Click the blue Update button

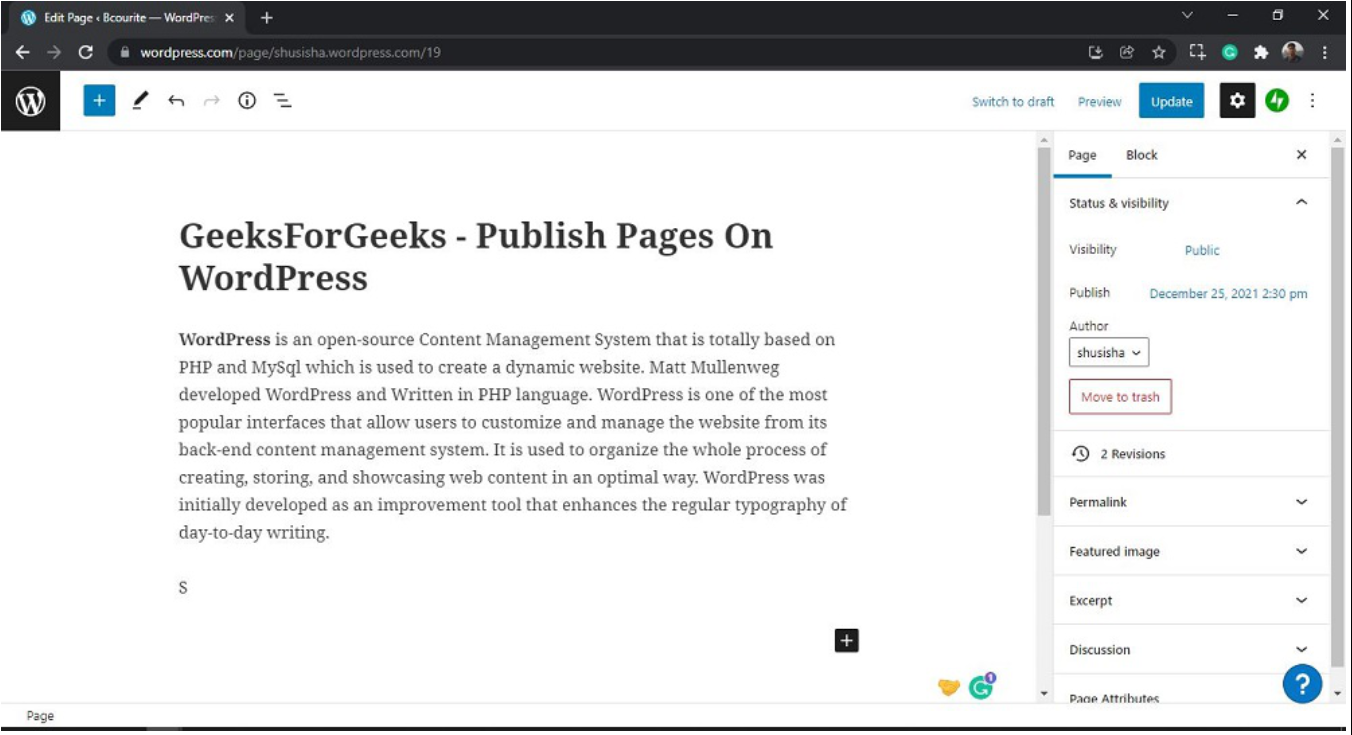point(1171,101)
